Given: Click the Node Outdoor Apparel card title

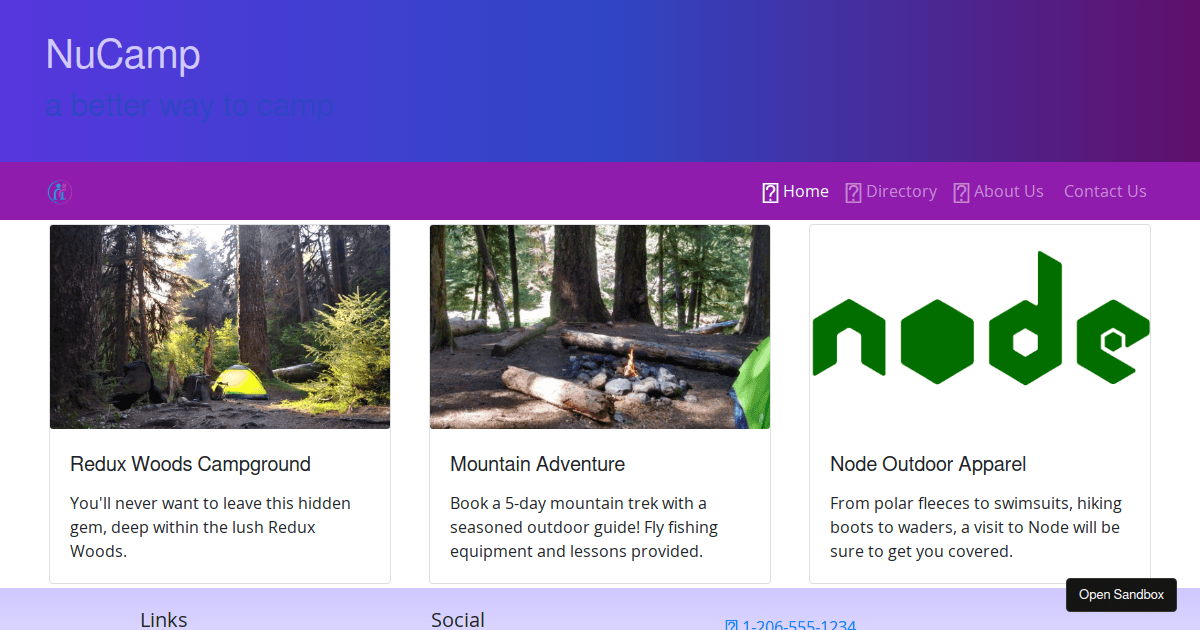Looking at the screenshot, I should [928, 464].
